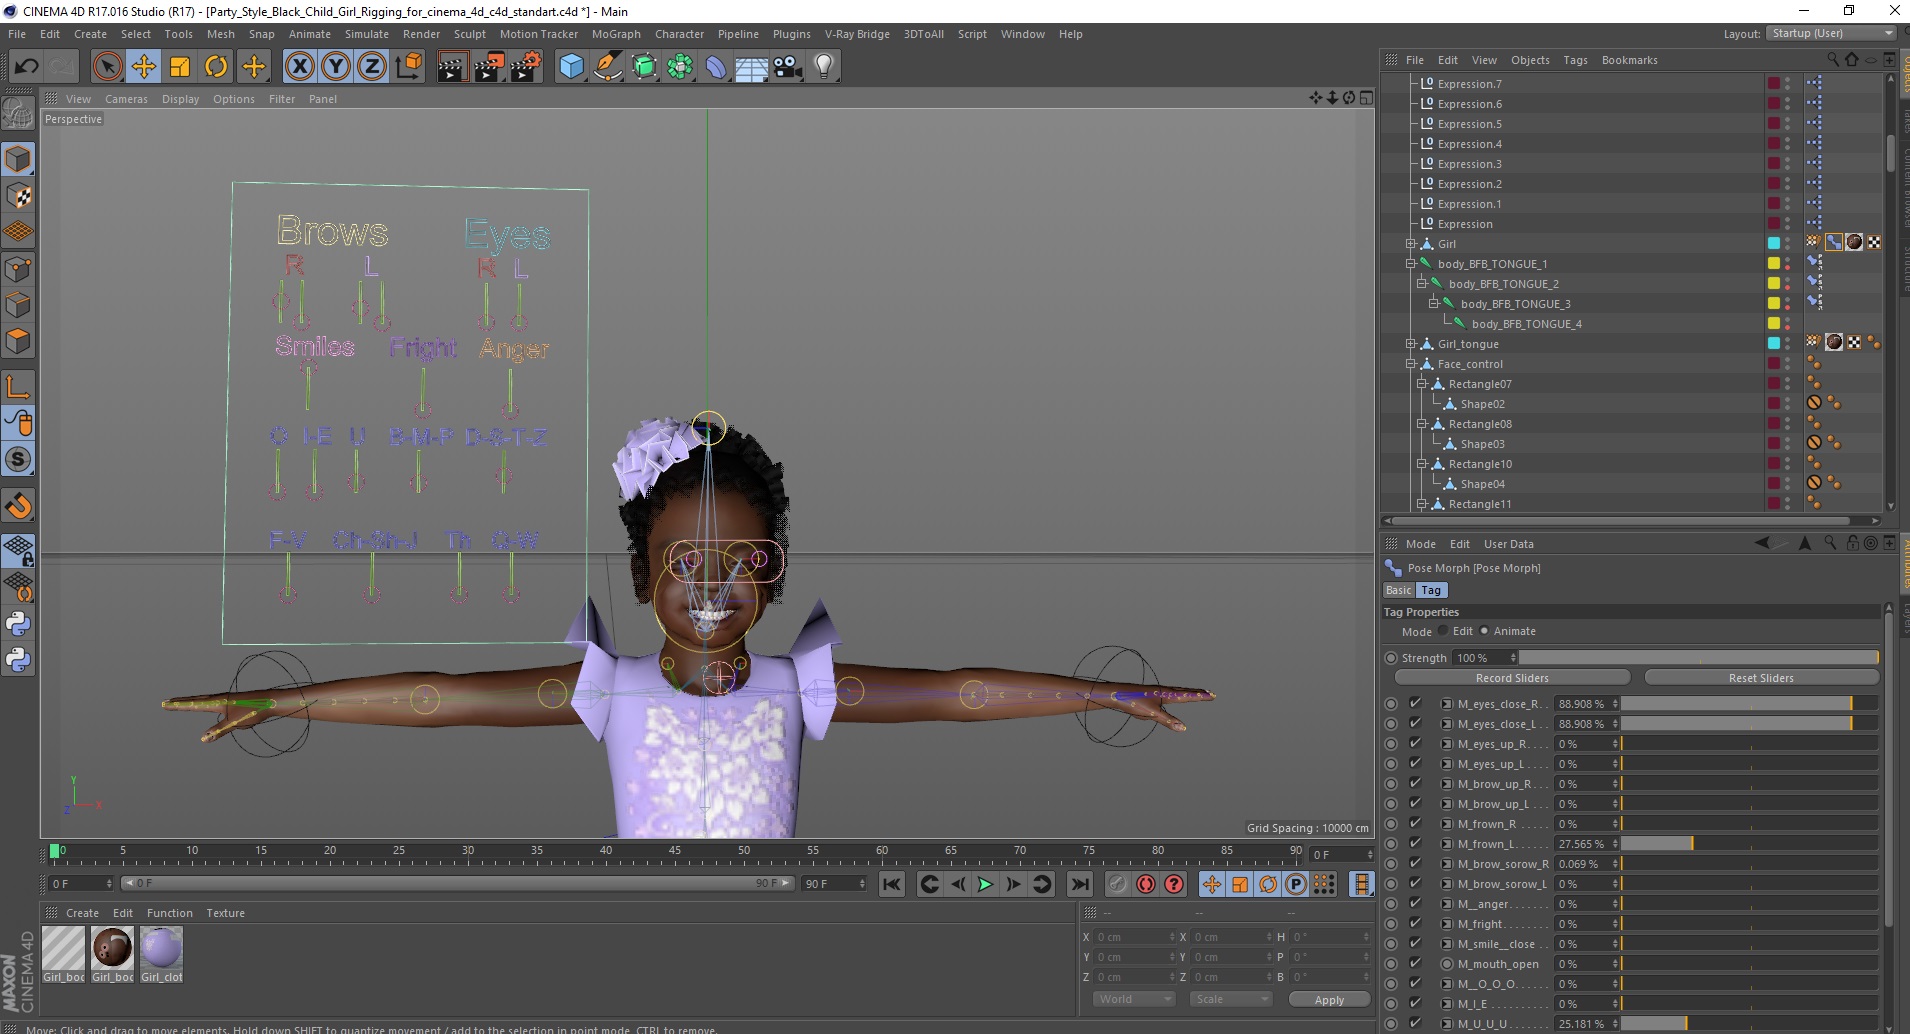Open material manager Texture menu
Viewport: 1910px width, 1034px height.
coord(225,913)
